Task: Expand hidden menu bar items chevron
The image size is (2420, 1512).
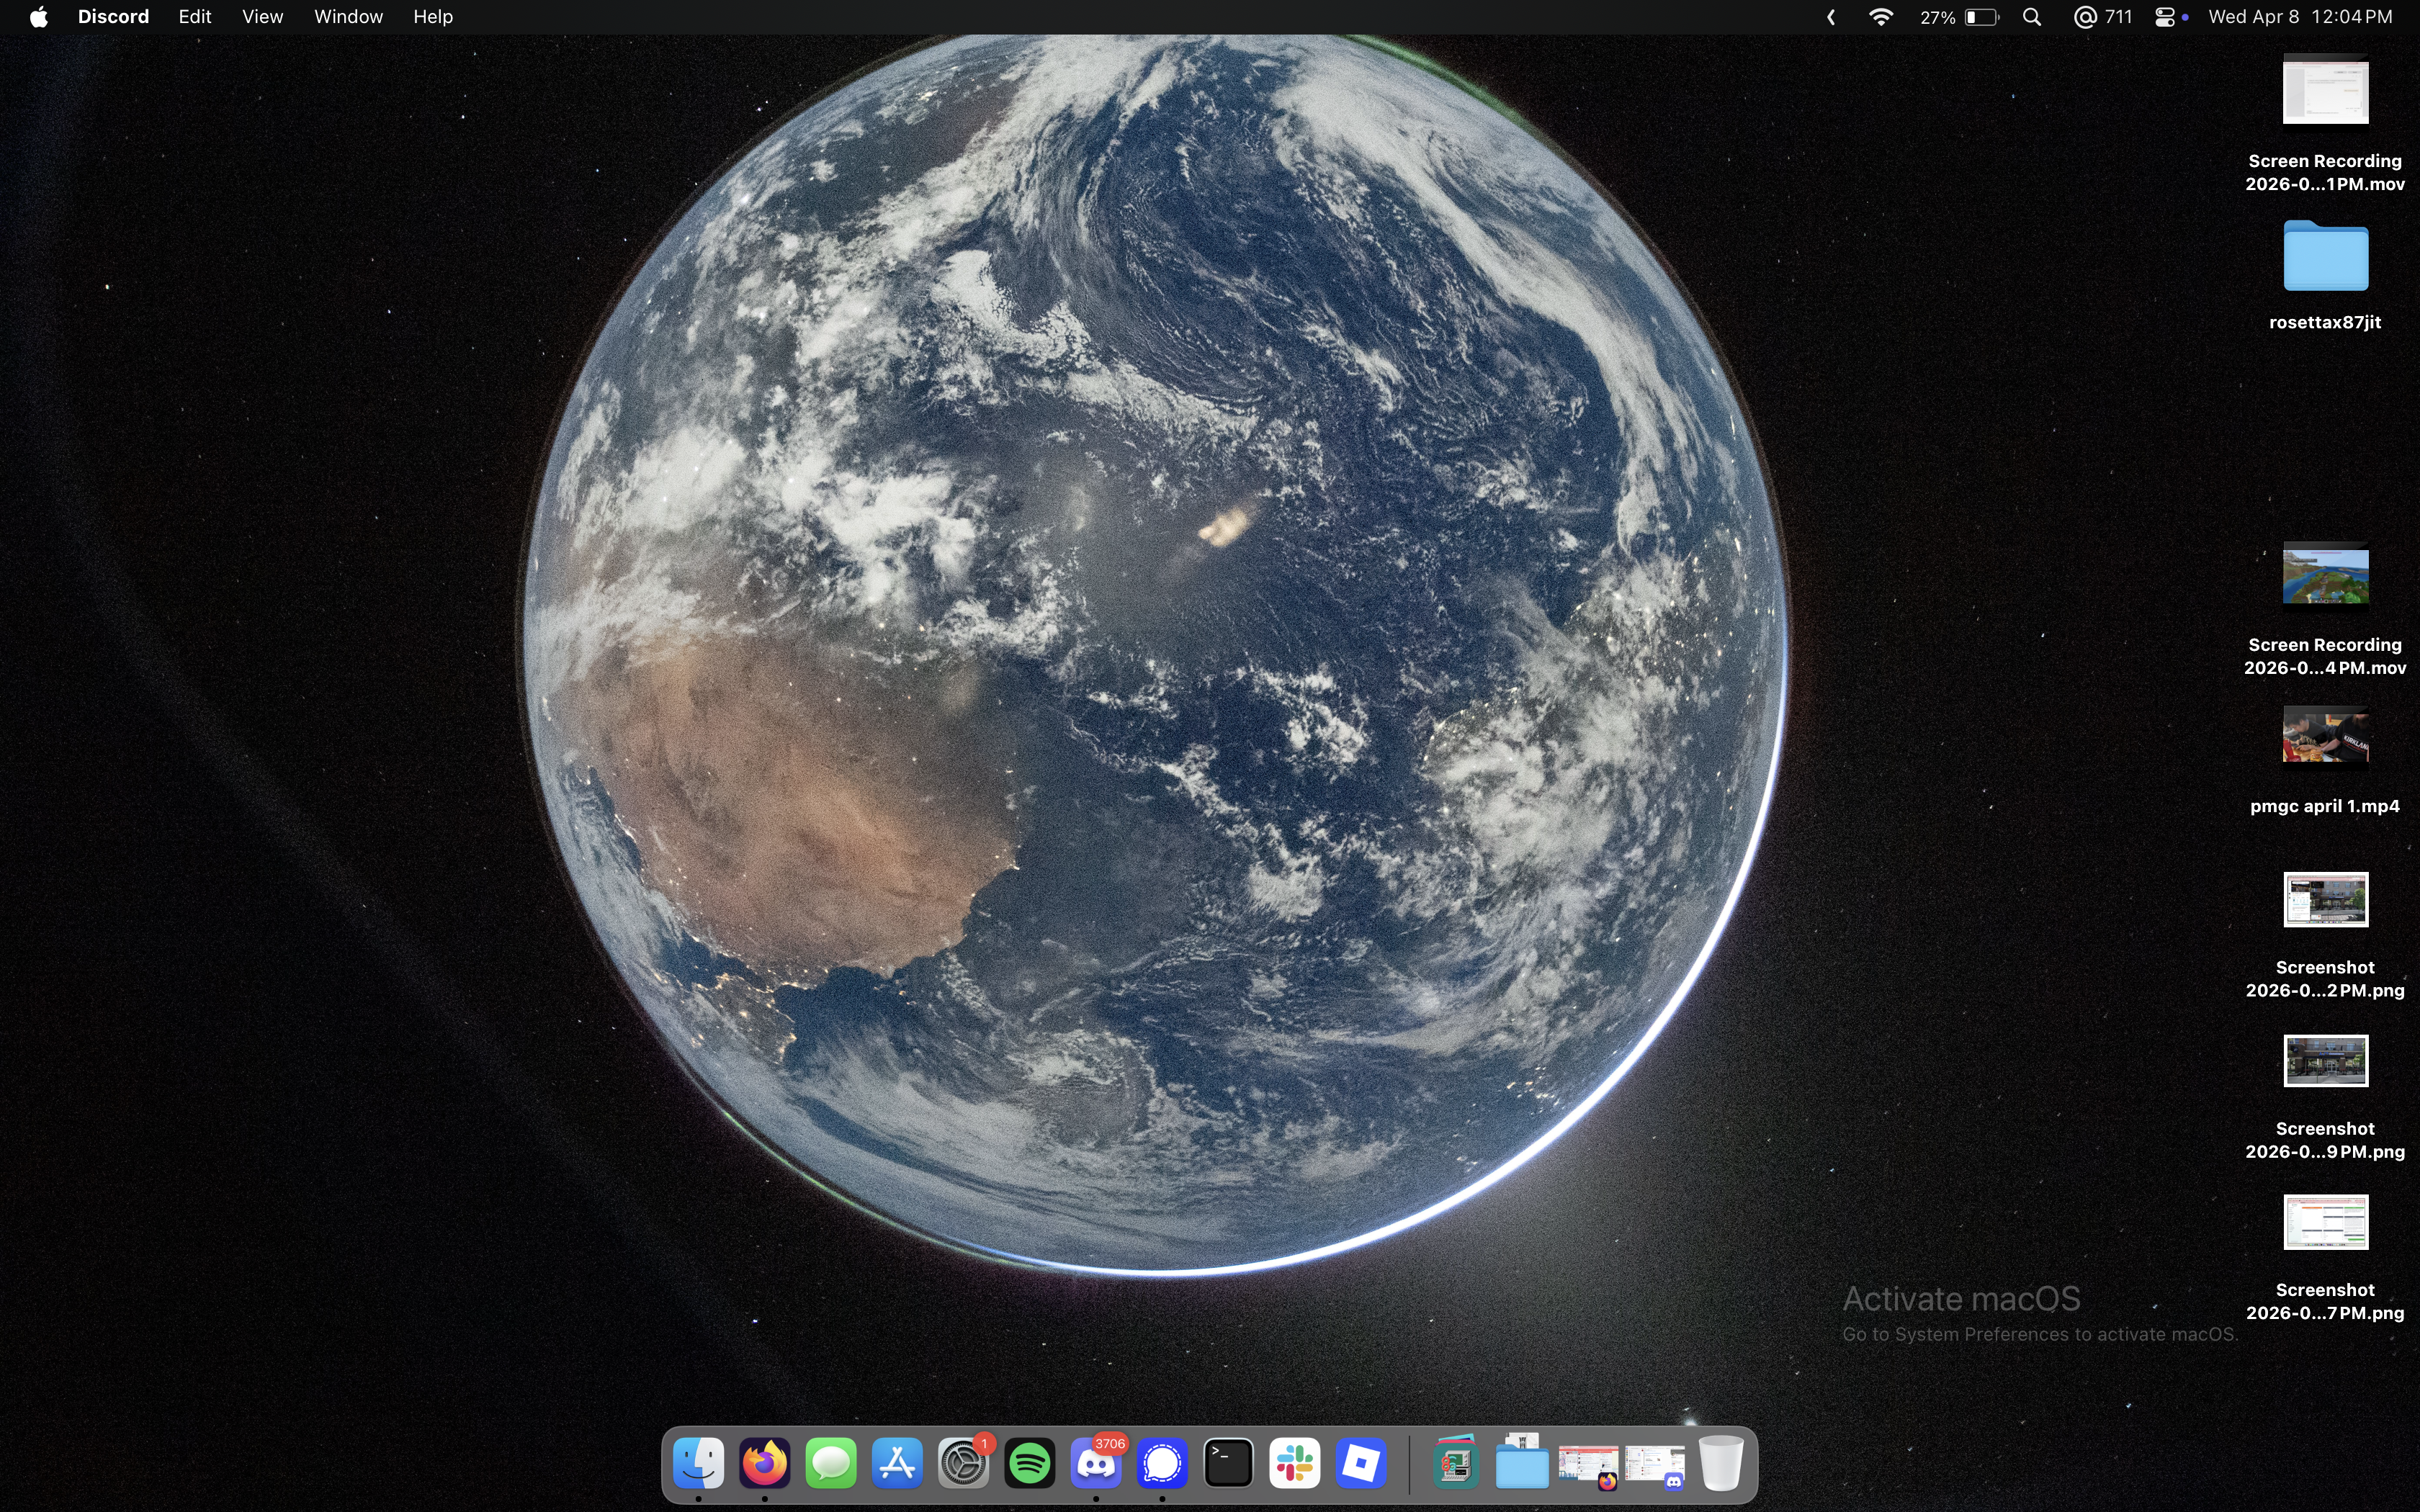Action: [1831, 17]
